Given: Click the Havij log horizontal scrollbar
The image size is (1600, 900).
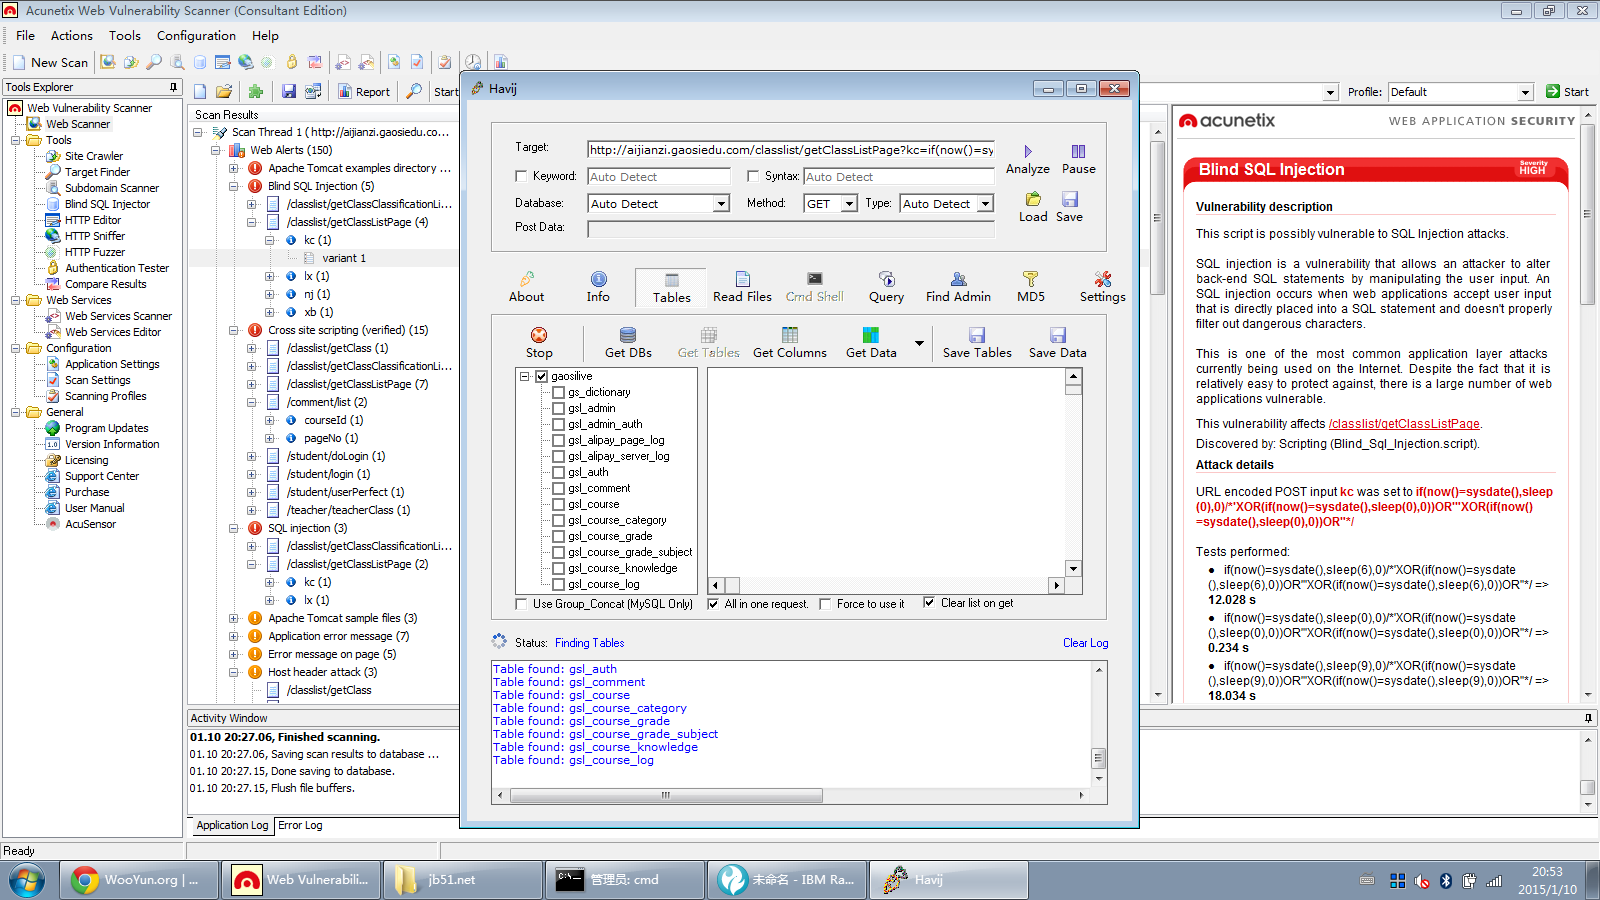Looking at the screenshot, I should click(666, 796).
